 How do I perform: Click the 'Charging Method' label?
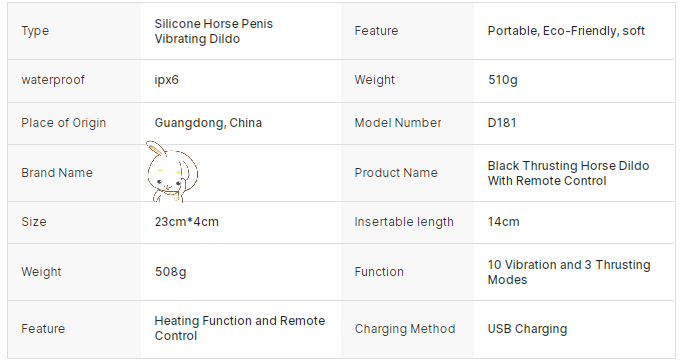[x=405, y=329]
